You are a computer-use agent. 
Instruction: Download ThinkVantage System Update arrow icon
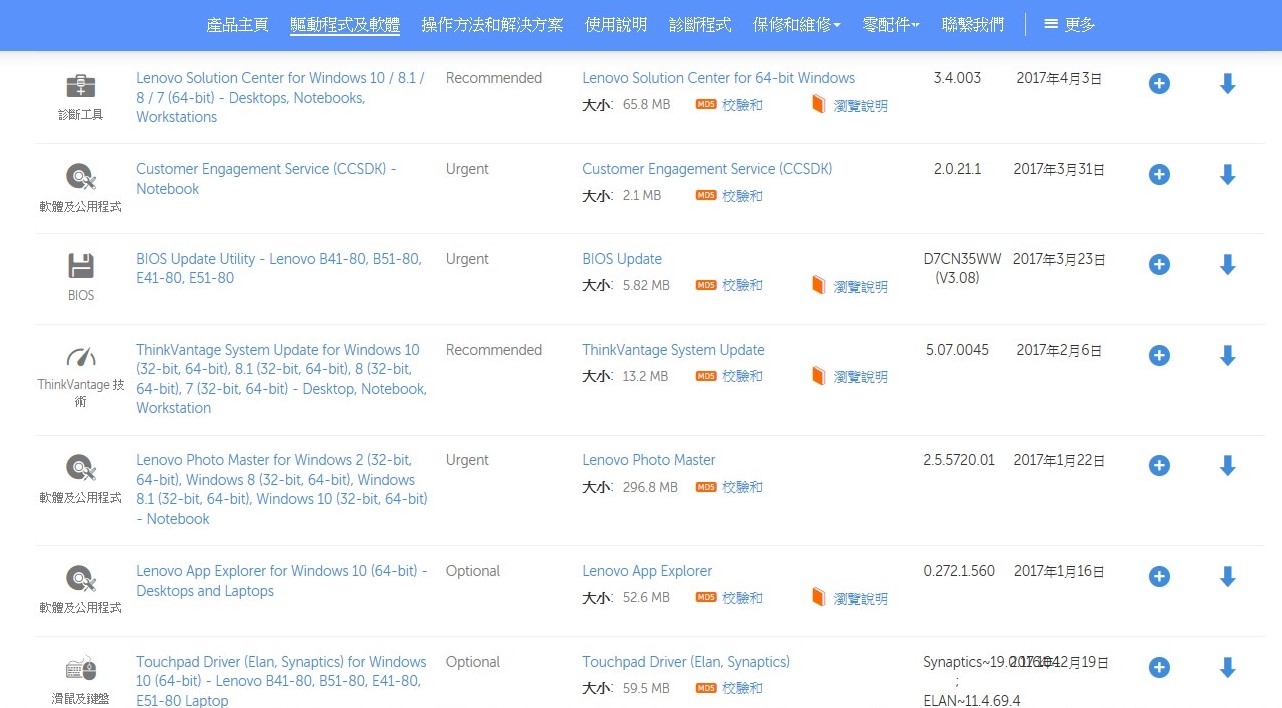click(1228, 356)
